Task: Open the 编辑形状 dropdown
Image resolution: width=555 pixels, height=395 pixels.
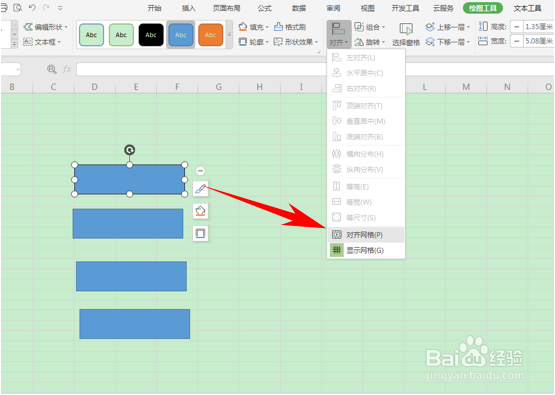Action: pyautogui.click(x=45, y=27)
